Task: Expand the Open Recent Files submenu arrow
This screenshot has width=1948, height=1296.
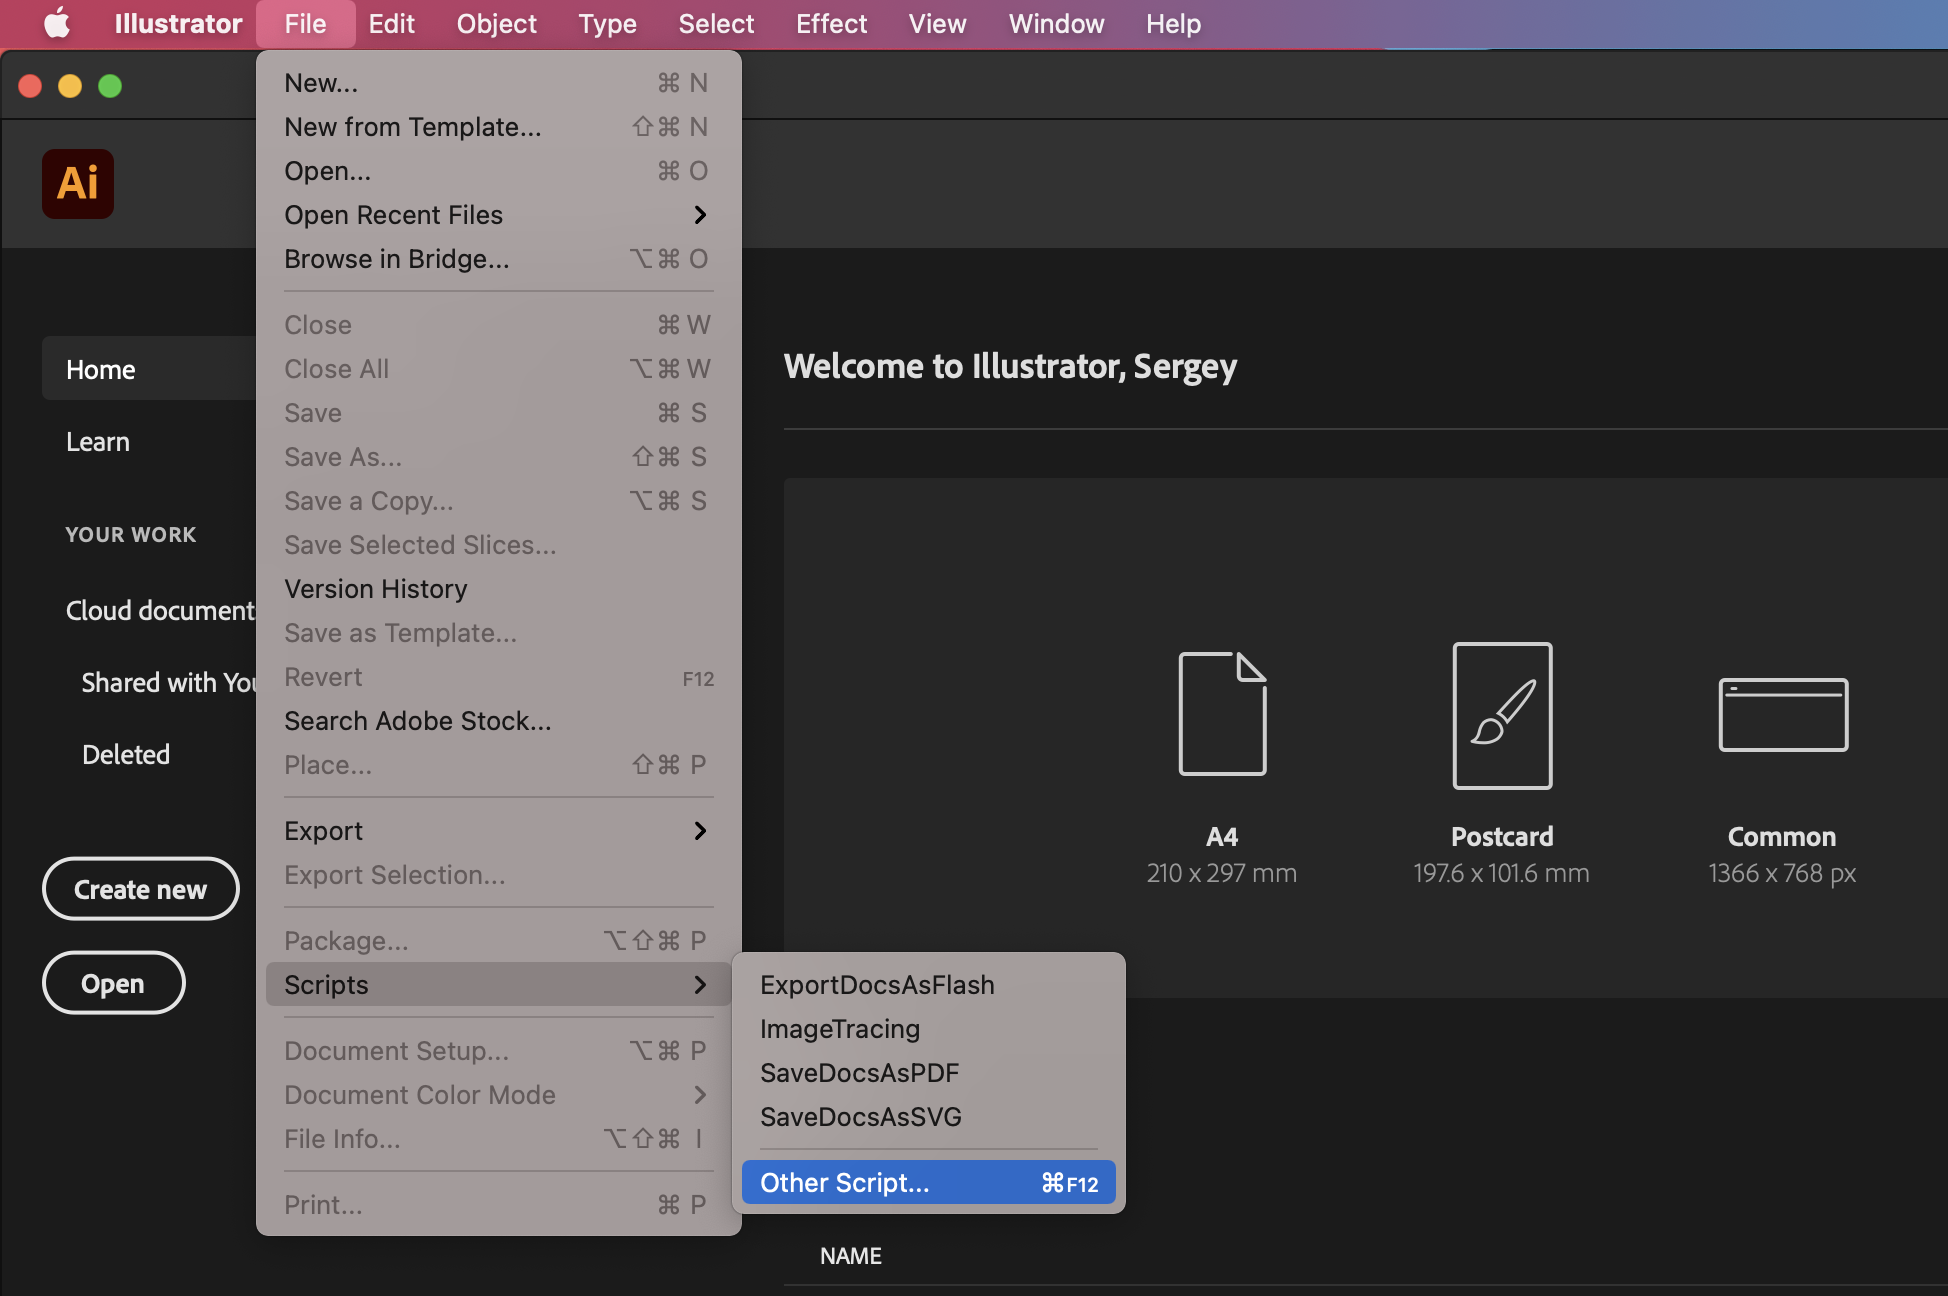Action: [700, 215]
